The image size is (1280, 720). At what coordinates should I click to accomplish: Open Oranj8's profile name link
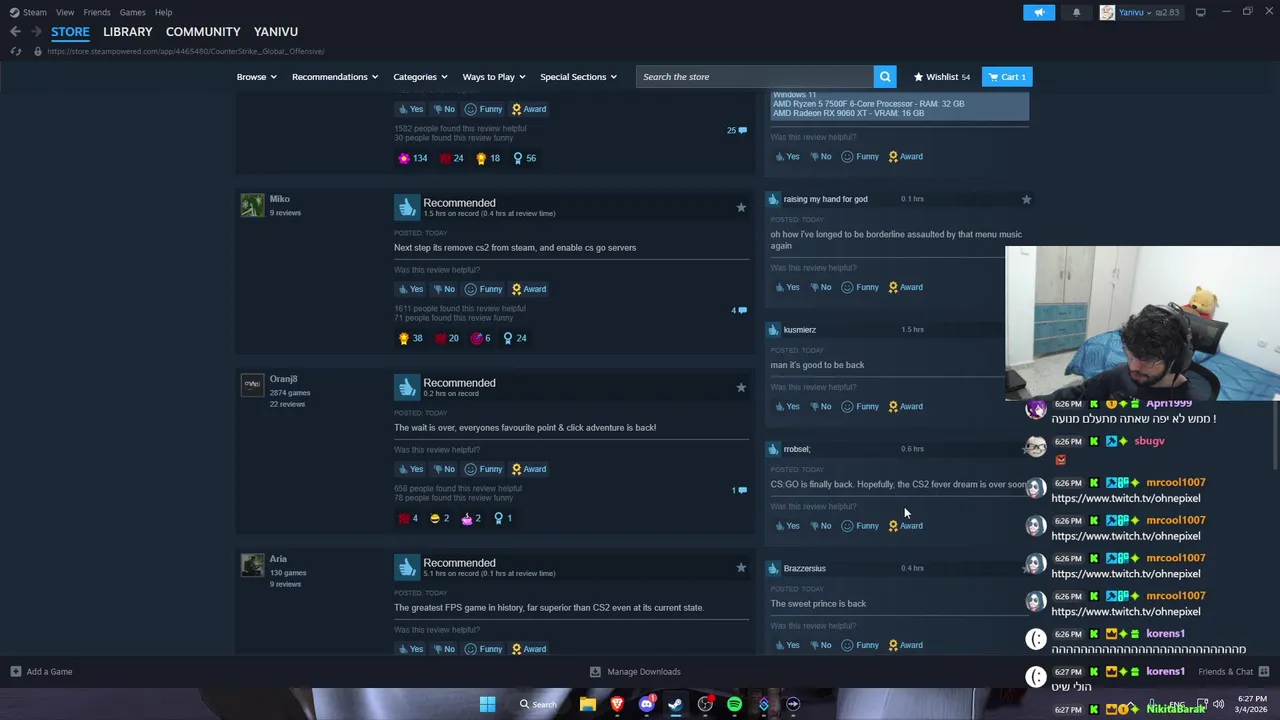(x=283, y=379)
